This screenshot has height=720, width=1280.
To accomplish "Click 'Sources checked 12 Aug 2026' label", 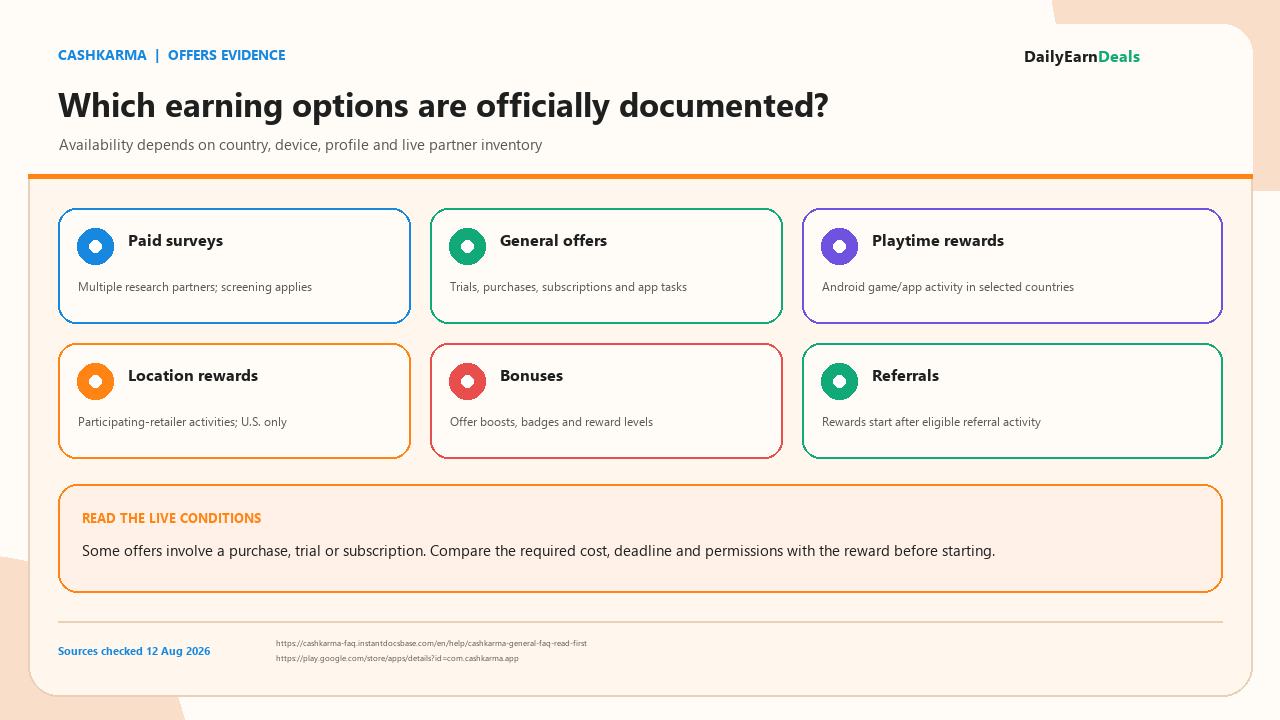I will click(x=134, y=651).
